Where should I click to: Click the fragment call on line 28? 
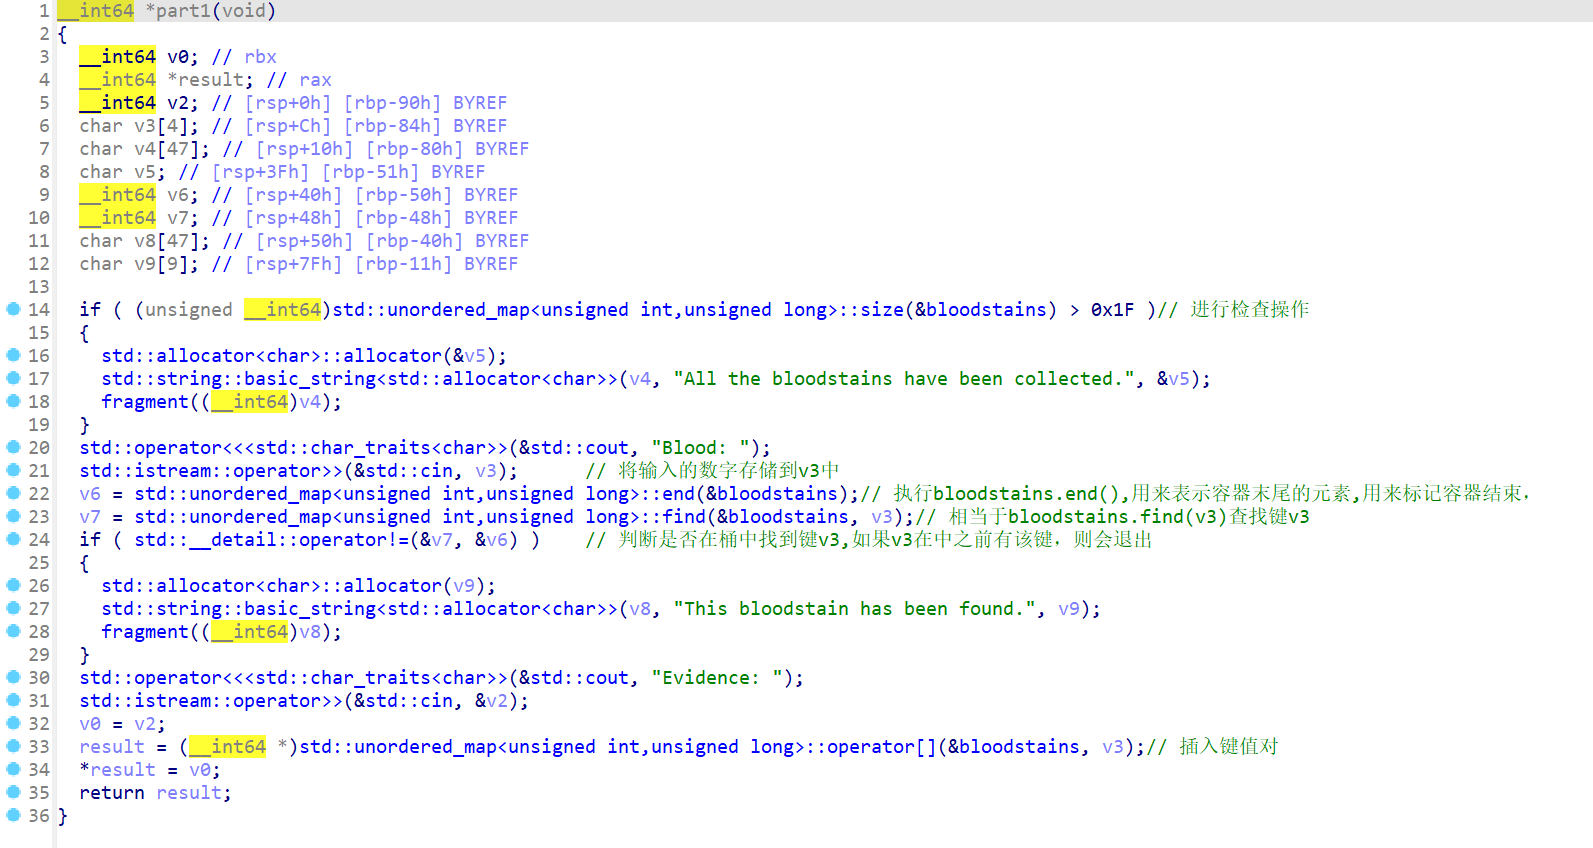[x=145, y=632]
